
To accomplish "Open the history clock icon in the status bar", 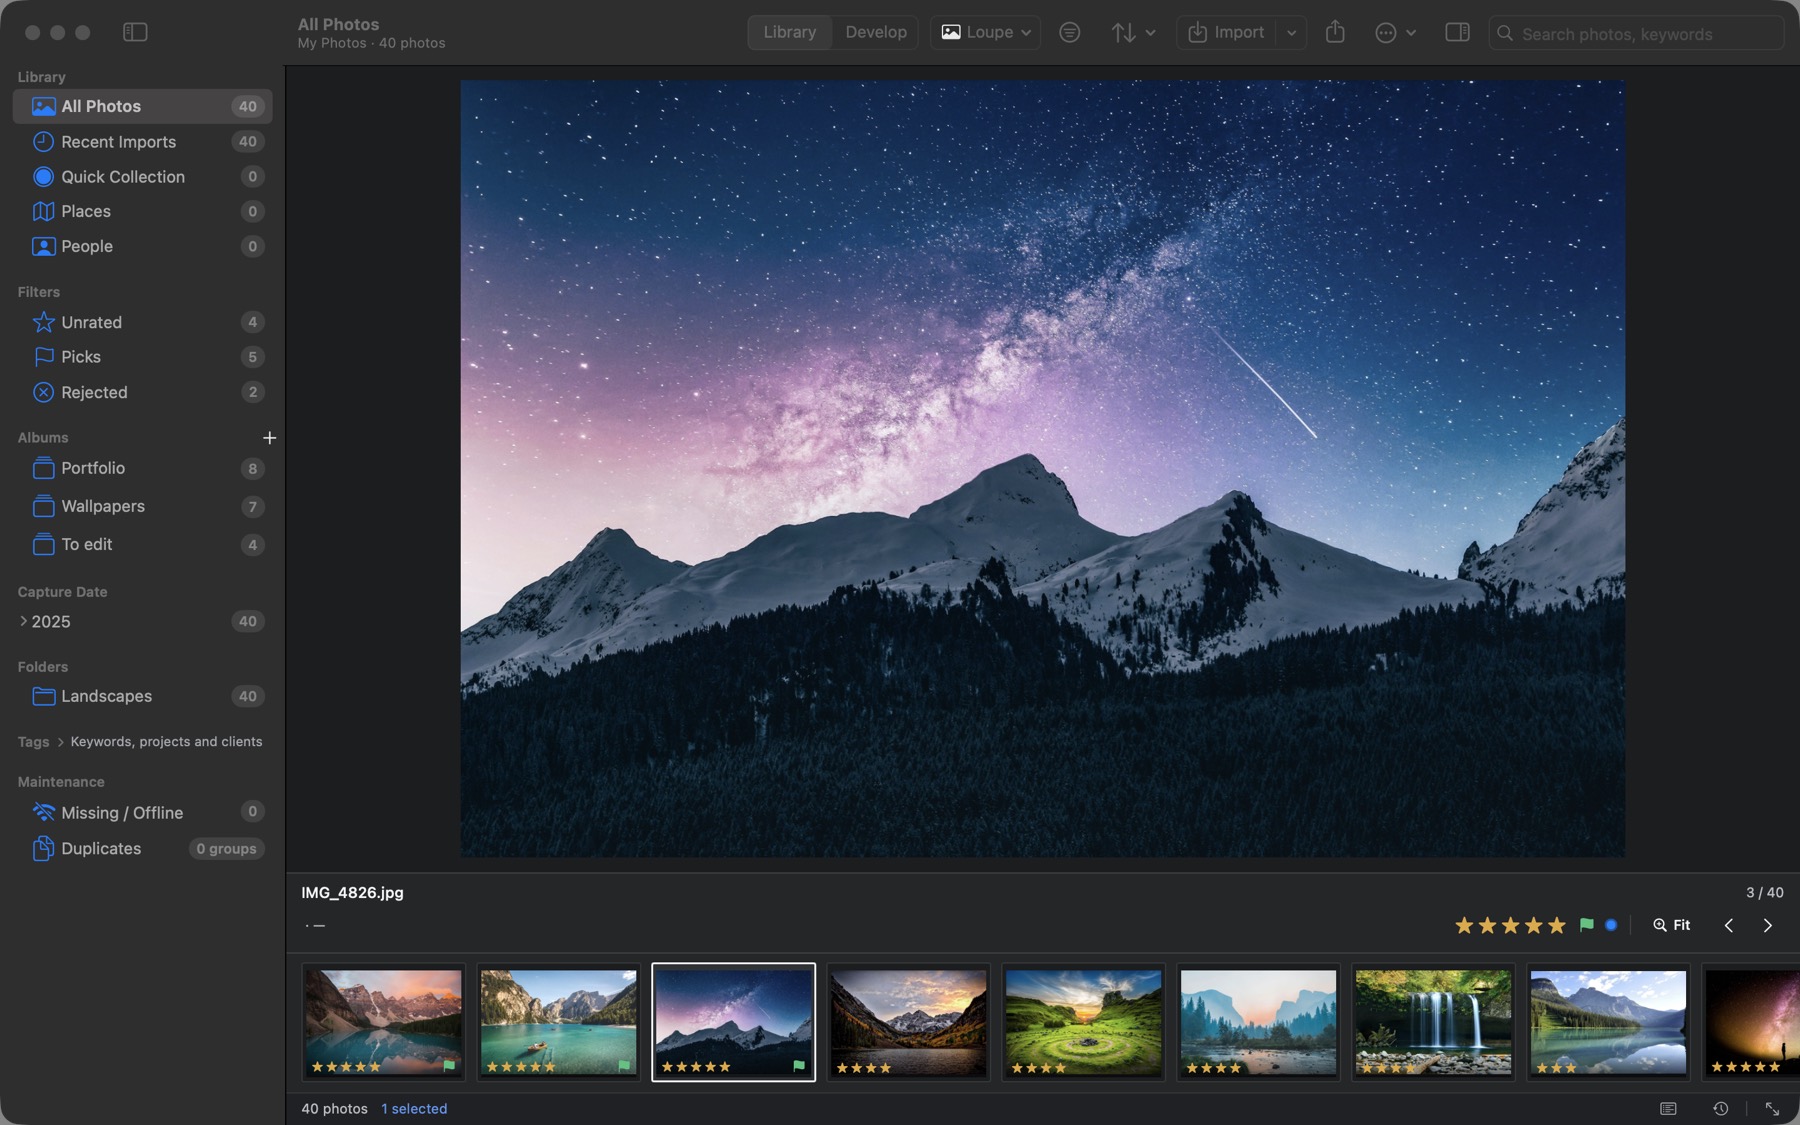I will [1720, 1108].
